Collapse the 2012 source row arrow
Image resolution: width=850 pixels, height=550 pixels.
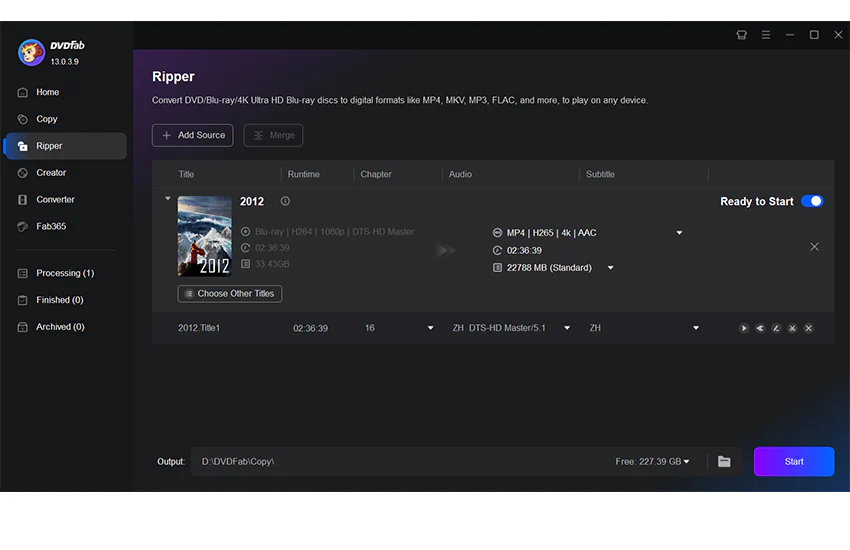tap(168, 198)
